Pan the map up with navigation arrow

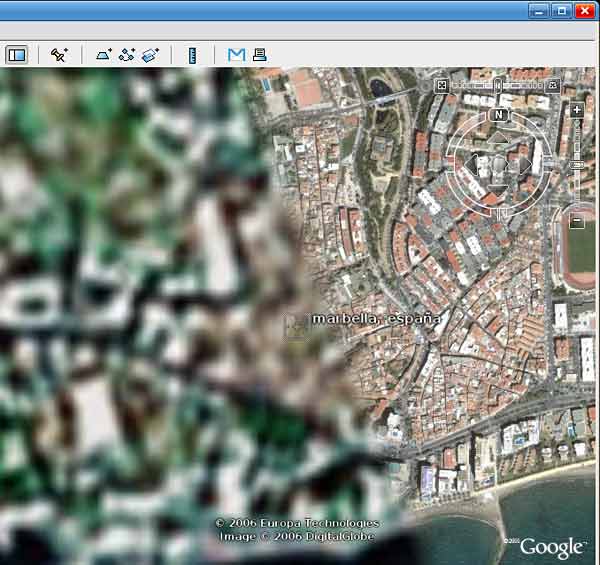pos(497,138)
